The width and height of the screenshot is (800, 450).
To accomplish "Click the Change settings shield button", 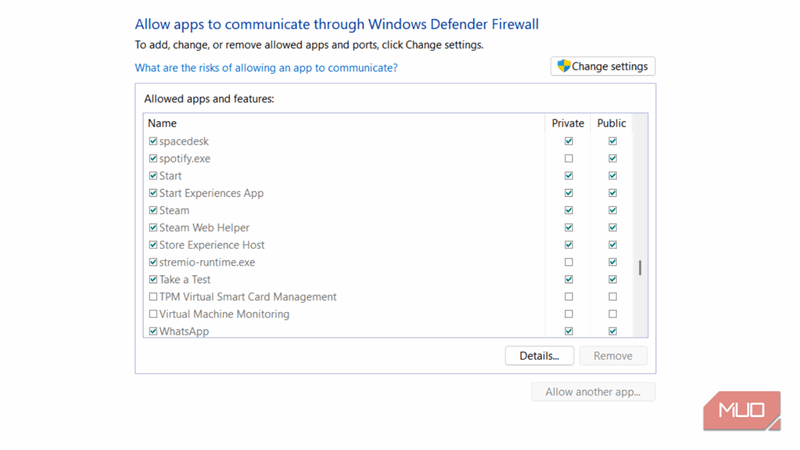I will point(603,66).
